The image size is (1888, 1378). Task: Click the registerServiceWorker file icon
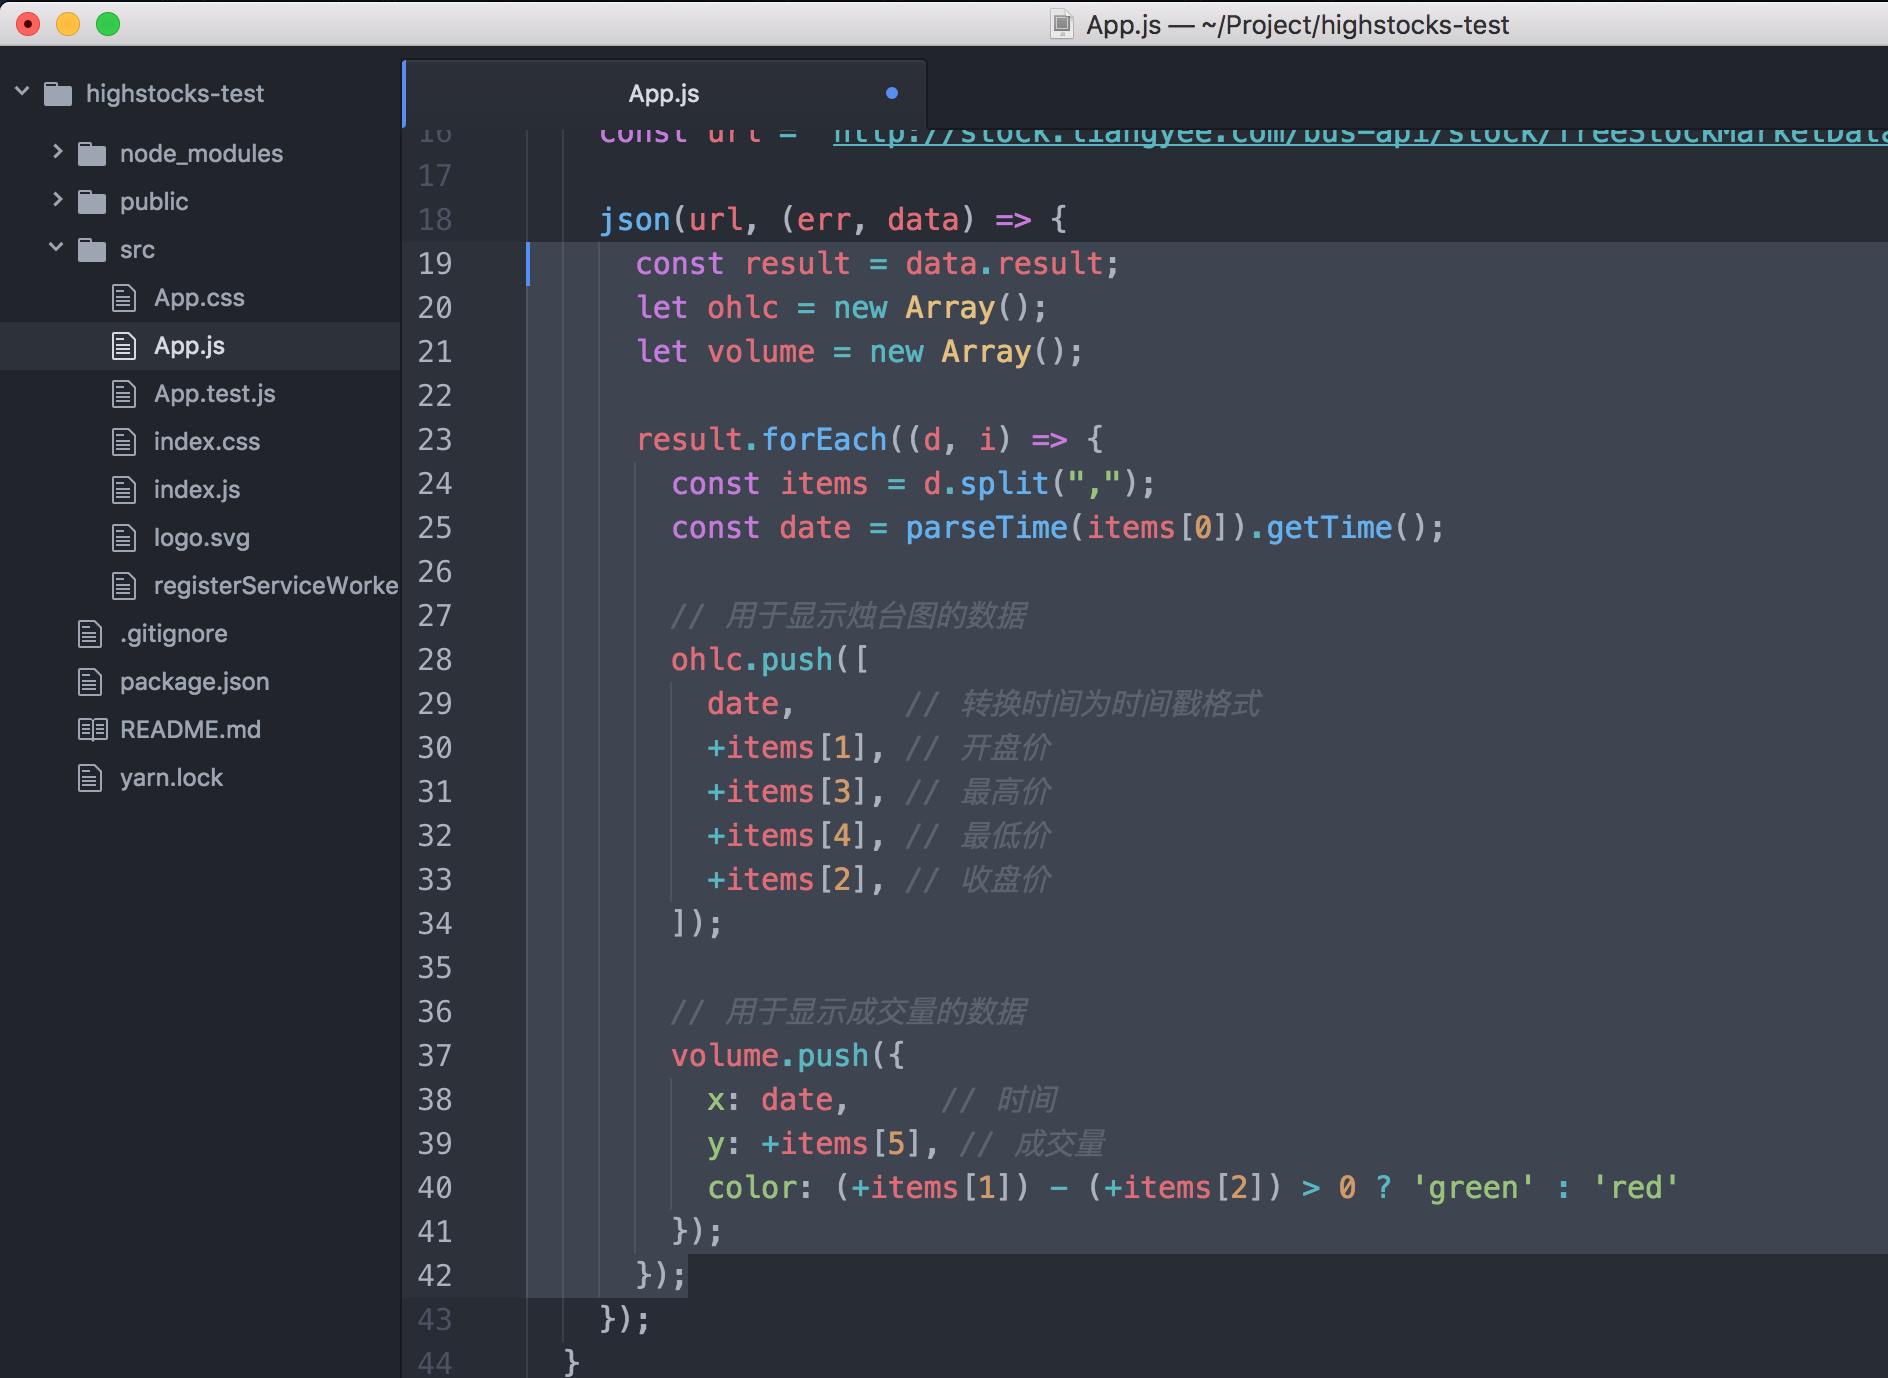point(124,586)
